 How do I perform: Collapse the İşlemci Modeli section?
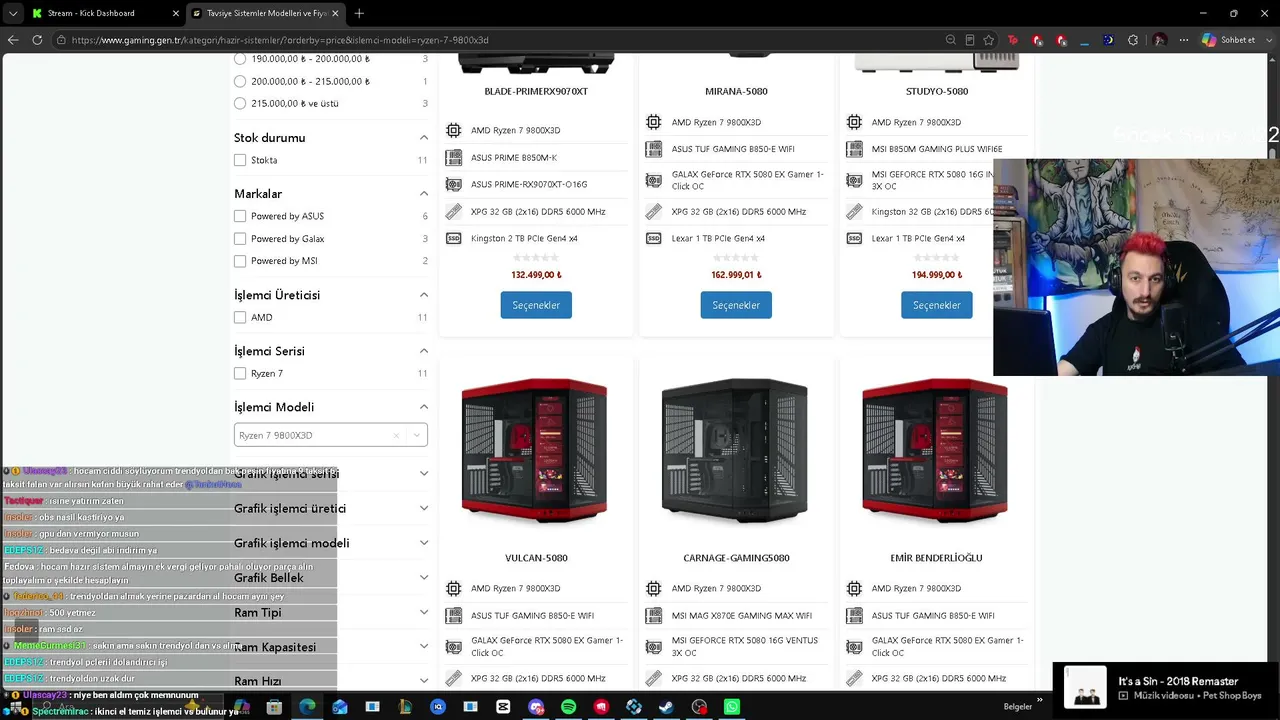tap(424, 407)
